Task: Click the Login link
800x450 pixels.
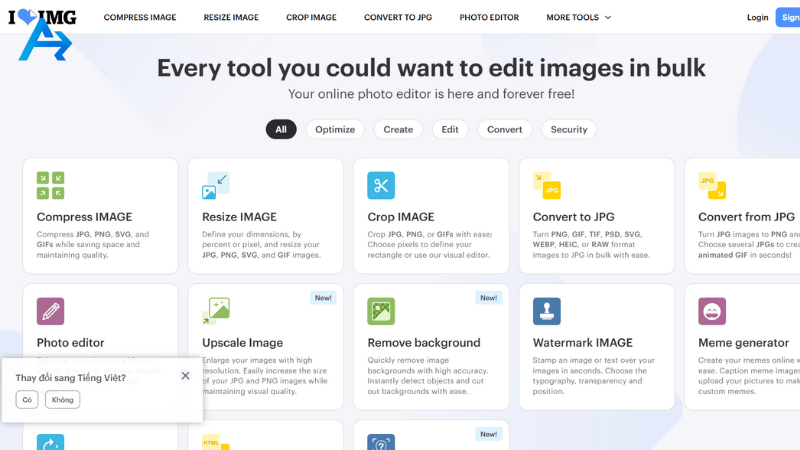Action: click(x=758, y=17)
